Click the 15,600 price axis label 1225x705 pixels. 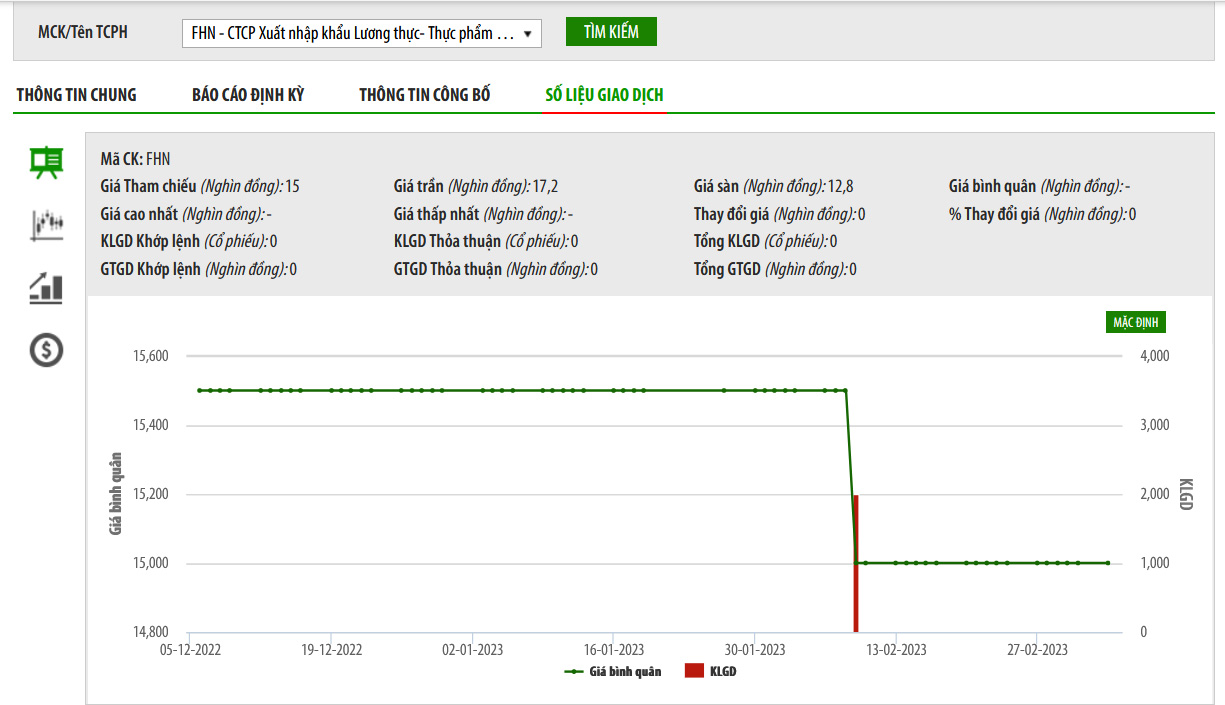[x=149, y=356]
